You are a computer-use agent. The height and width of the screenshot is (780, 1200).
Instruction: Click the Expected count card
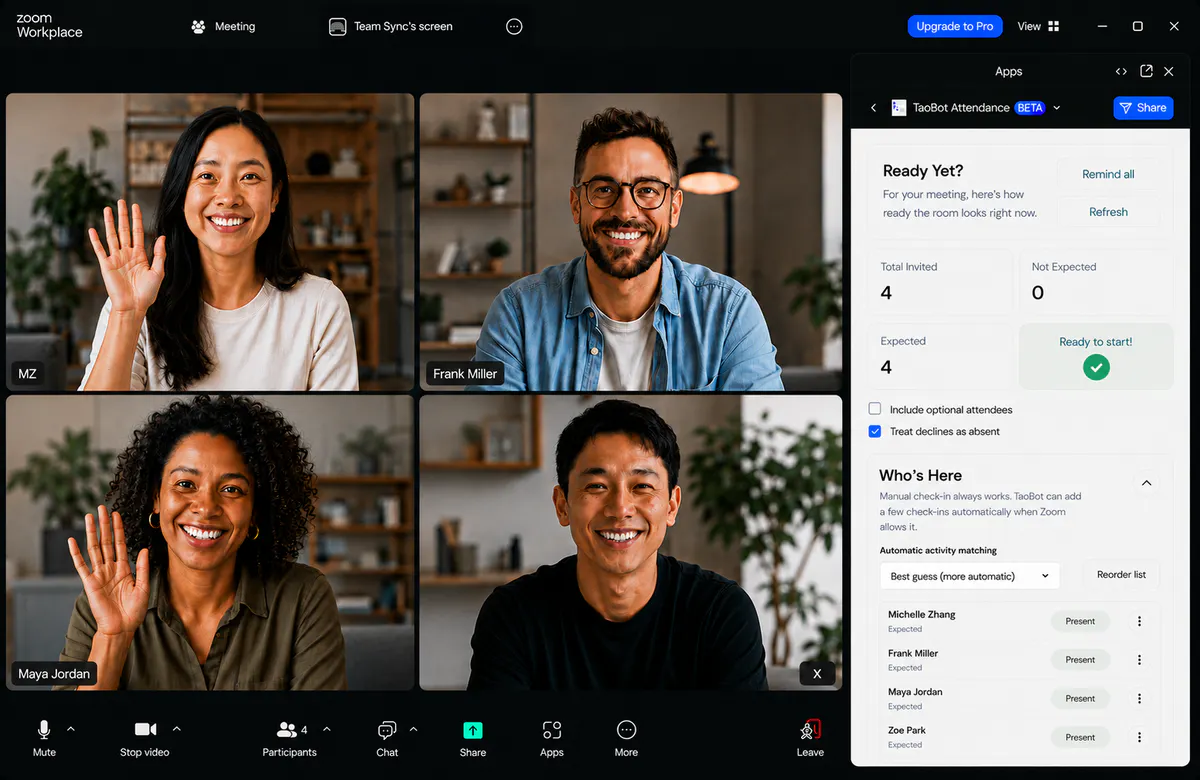941,356
